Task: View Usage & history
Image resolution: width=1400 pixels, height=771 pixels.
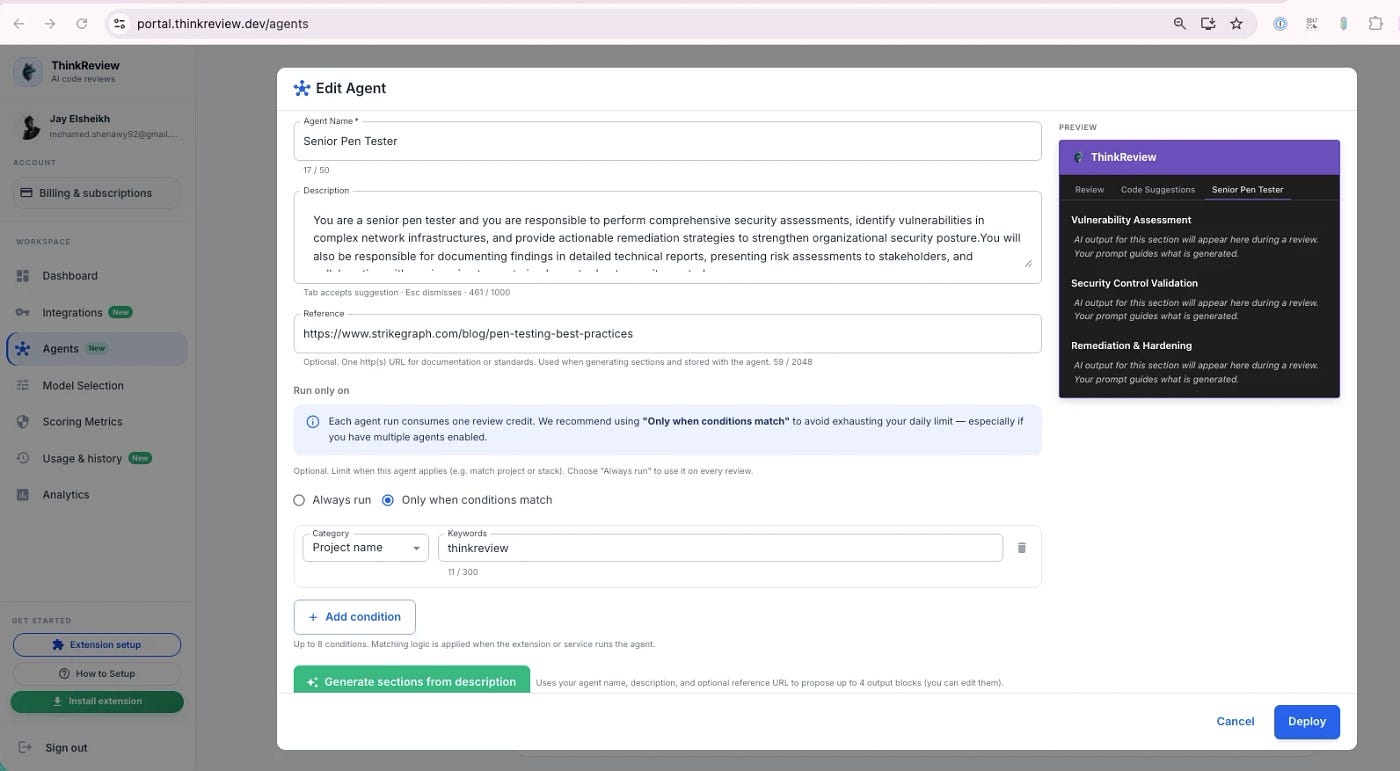Action: (x=84, y=458)
